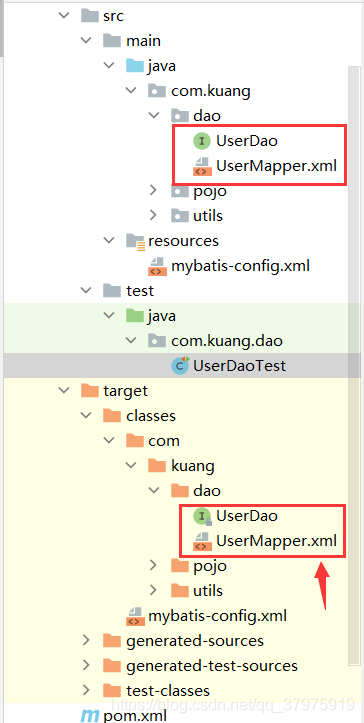364x723 pixels.
Task: Collapse the resources folder chevron
Action: (109, 241)
